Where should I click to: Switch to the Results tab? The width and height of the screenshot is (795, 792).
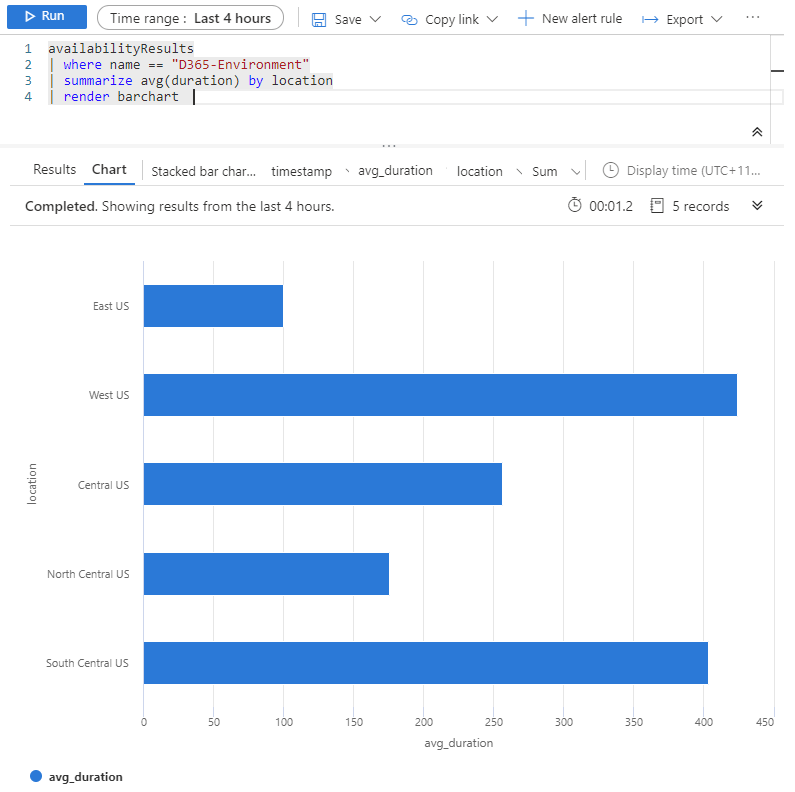click(x=54, y=170)
